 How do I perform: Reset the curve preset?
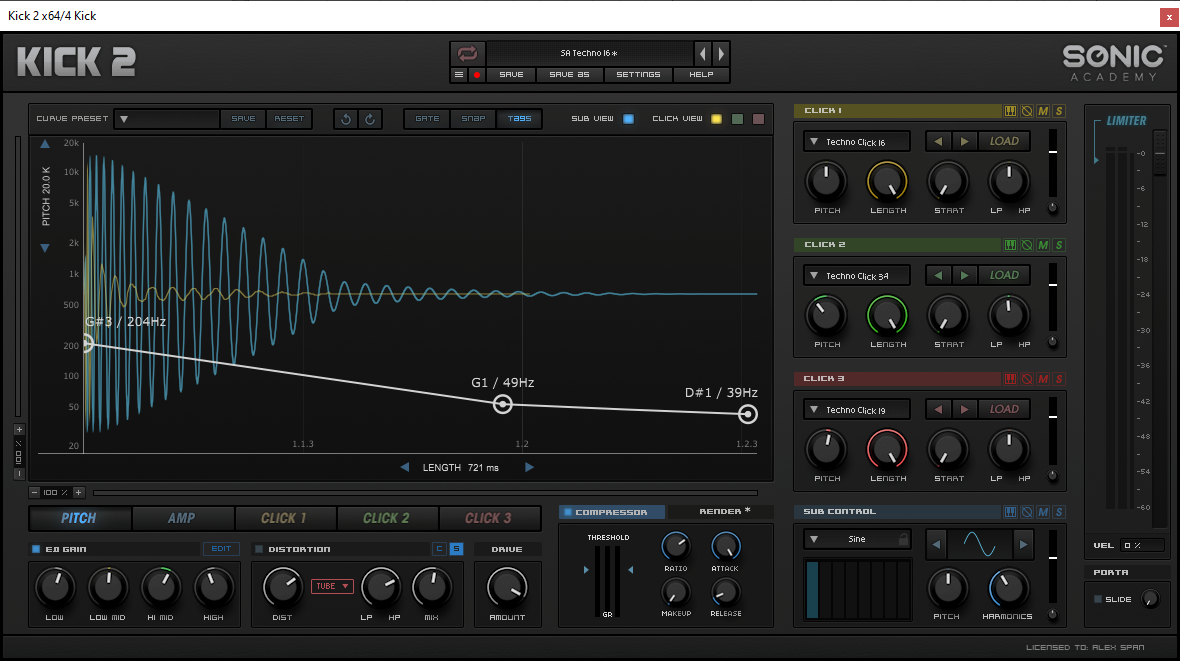[289, 119]
